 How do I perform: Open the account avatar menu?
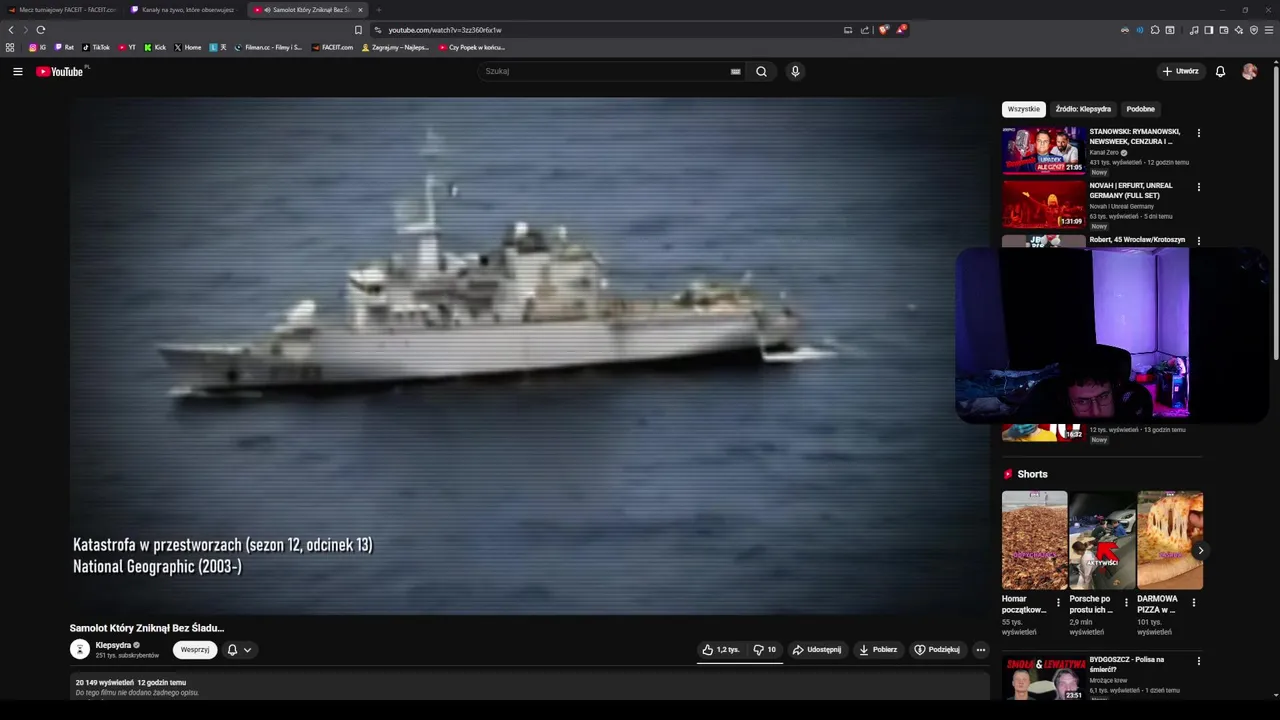tap(1249, 71)
